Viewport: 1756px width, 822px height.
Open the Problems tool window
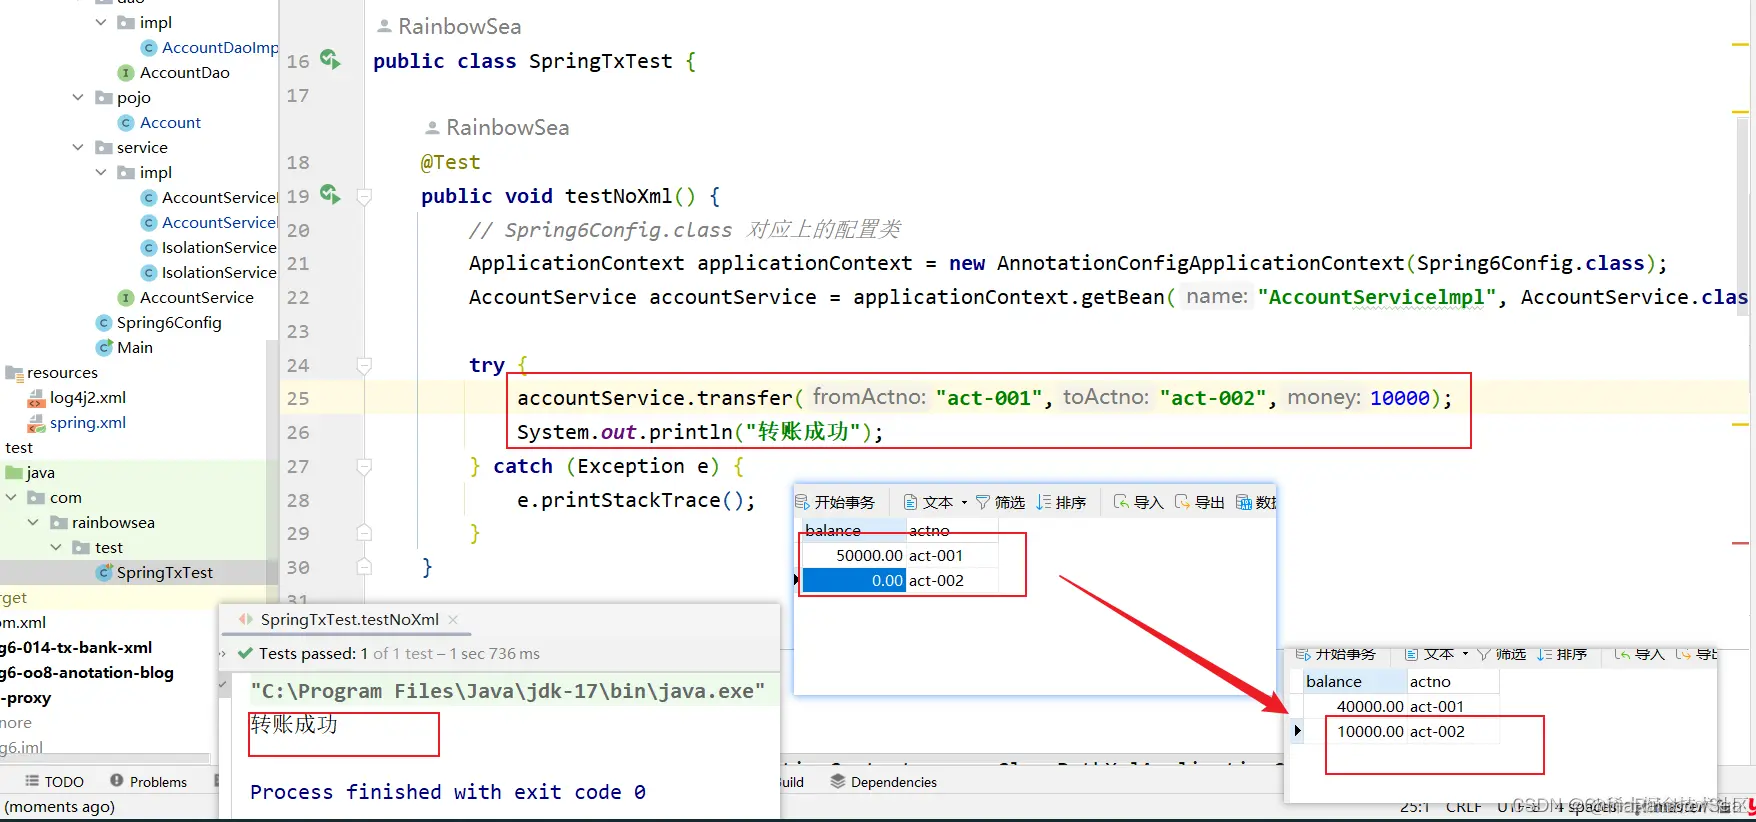click(149, 782)
